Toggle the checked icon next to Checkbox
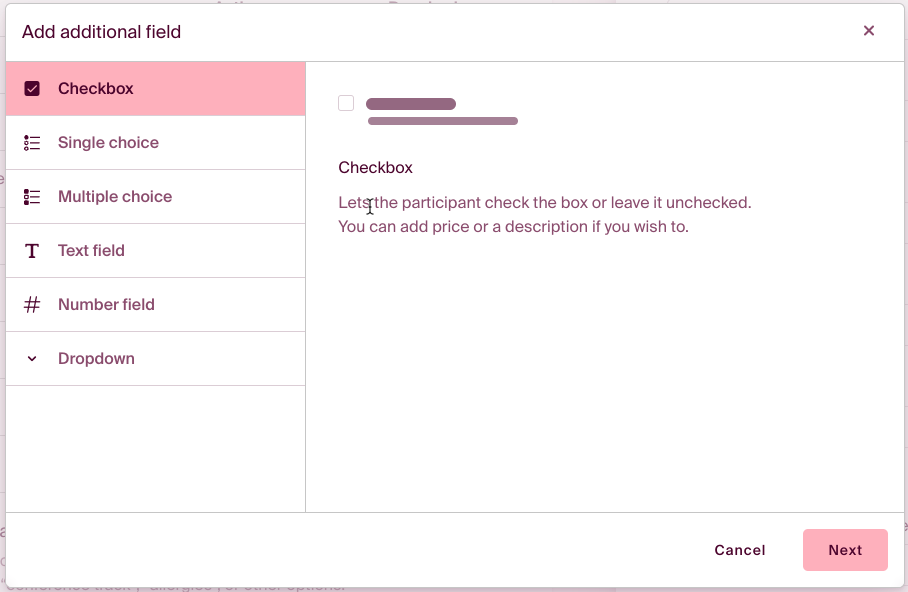The height and width of the screenshot is (592, 908). [32, 88]
